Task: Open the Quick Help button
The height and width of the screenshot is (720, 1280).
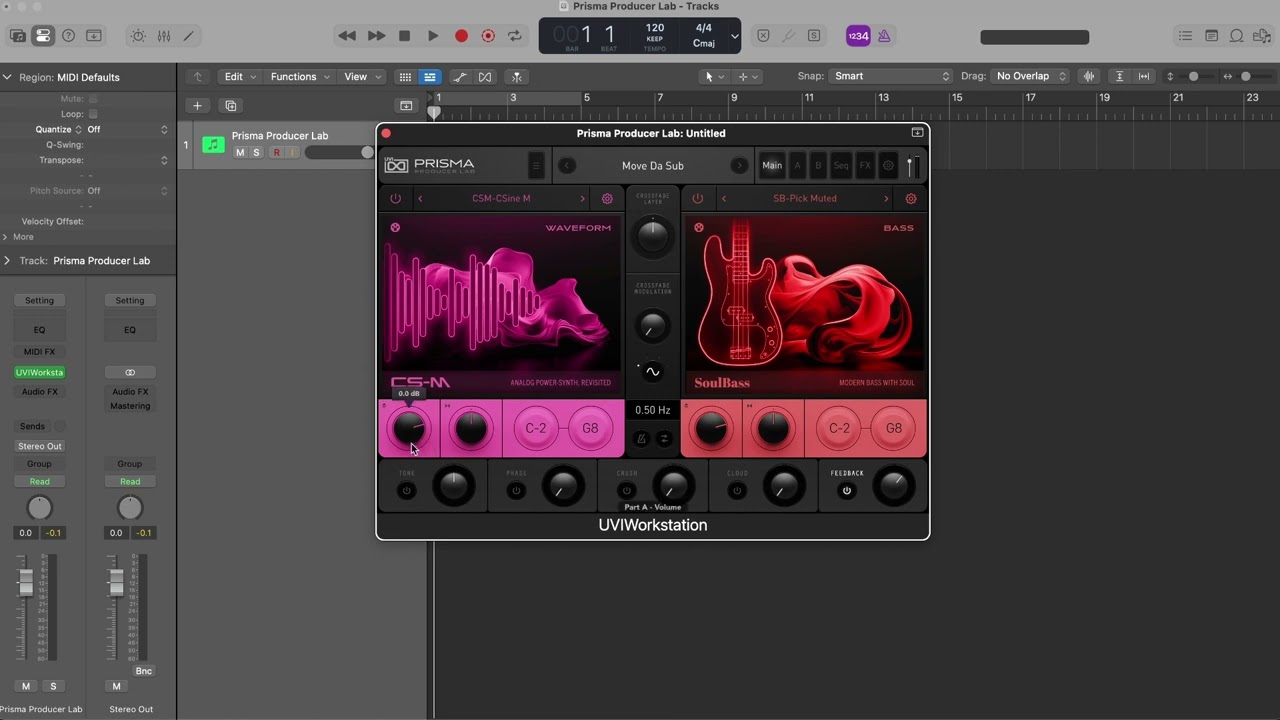Action: click(x=68, y=36)
